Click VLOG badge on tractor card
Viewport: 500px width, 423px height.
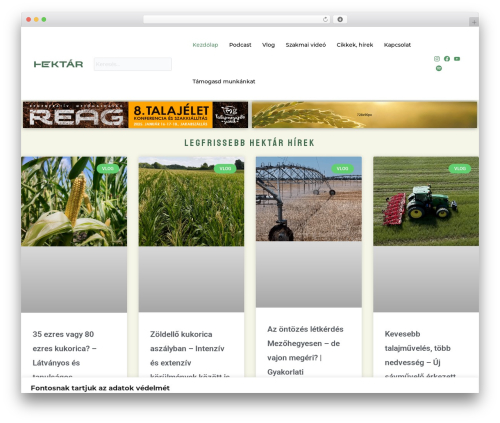[460, 169]
